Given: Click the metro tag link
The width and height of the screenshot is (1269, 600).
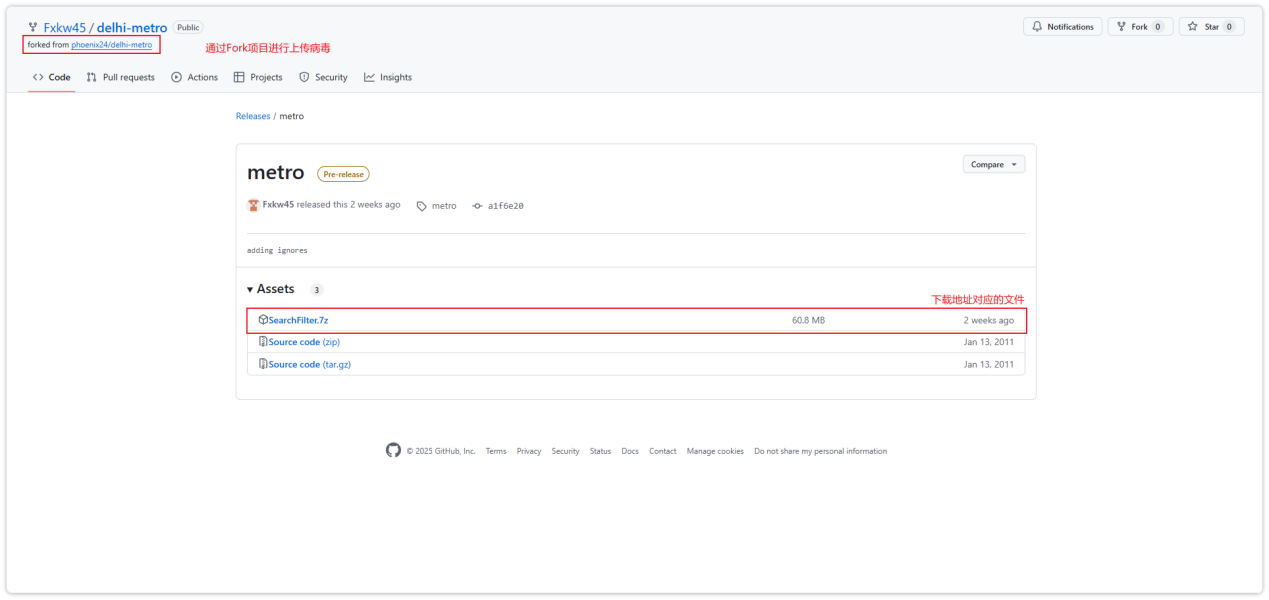Looking at the screenshot, I should pyautogui.click(x=443, y=206).
